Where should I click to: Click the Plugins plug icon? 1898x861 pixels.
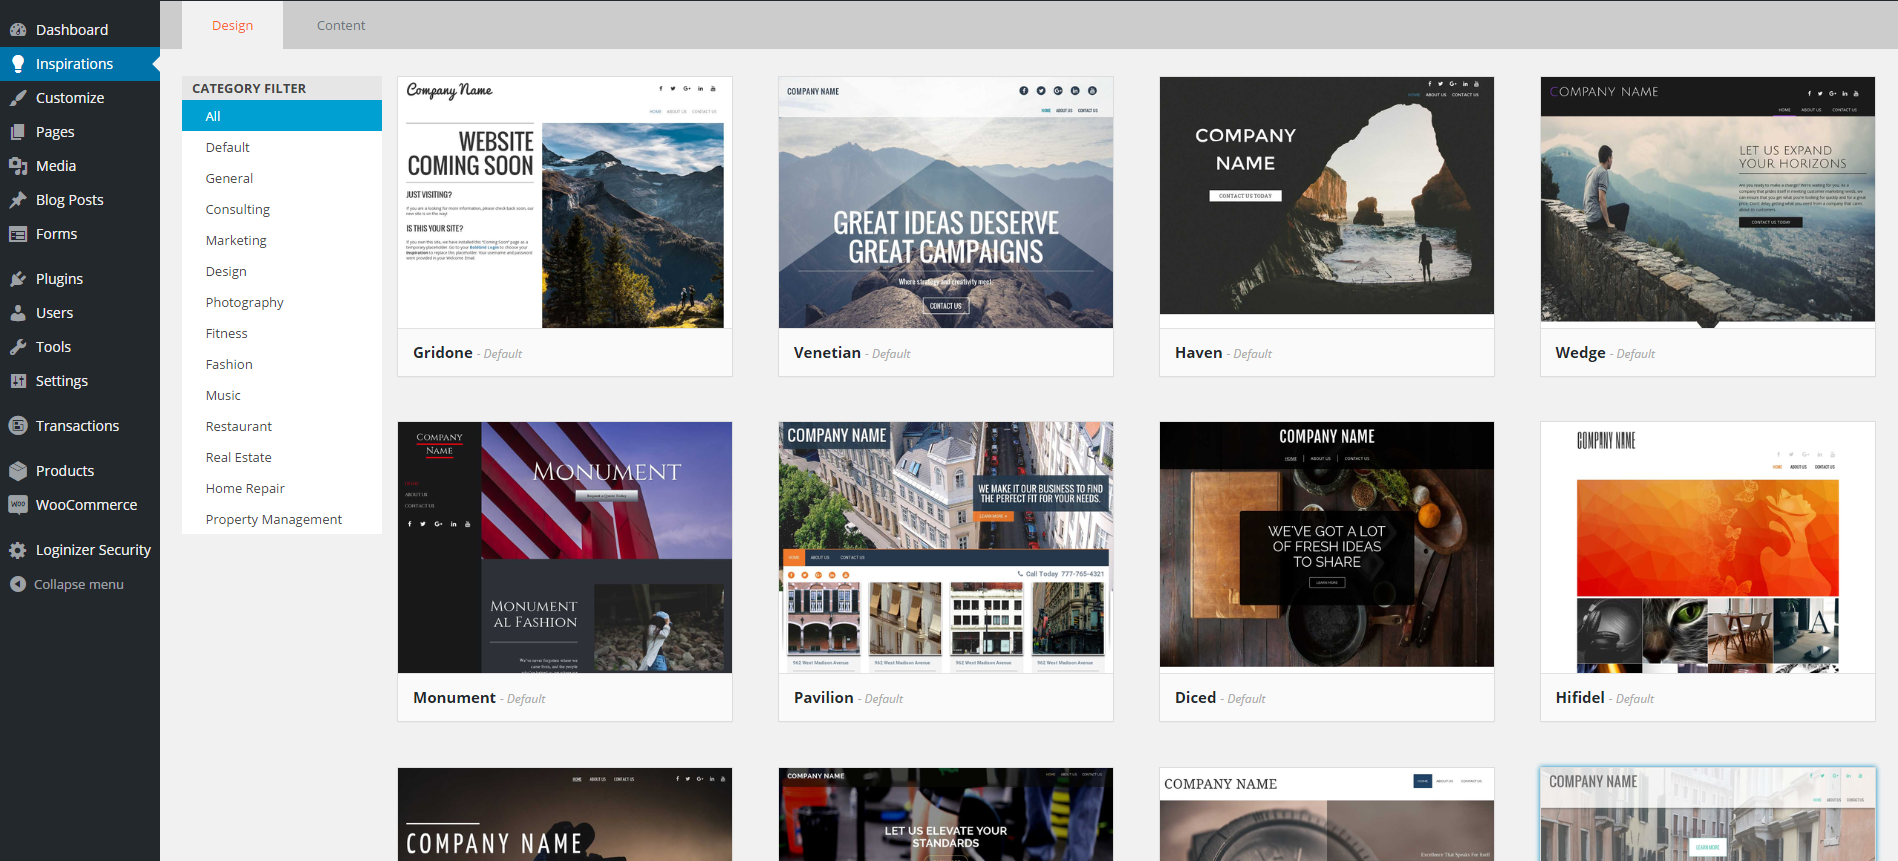tap(18, 279)
